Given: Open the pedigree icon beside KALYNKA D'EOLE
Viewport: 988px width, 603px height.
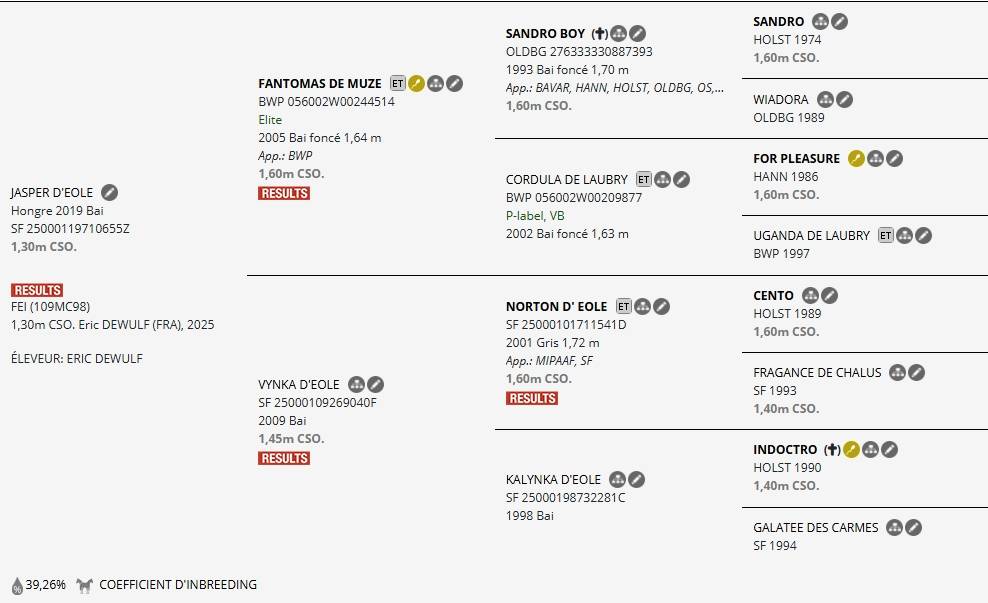Looking at the screenshot, I should pyautogui.click(x=618, y=480).
